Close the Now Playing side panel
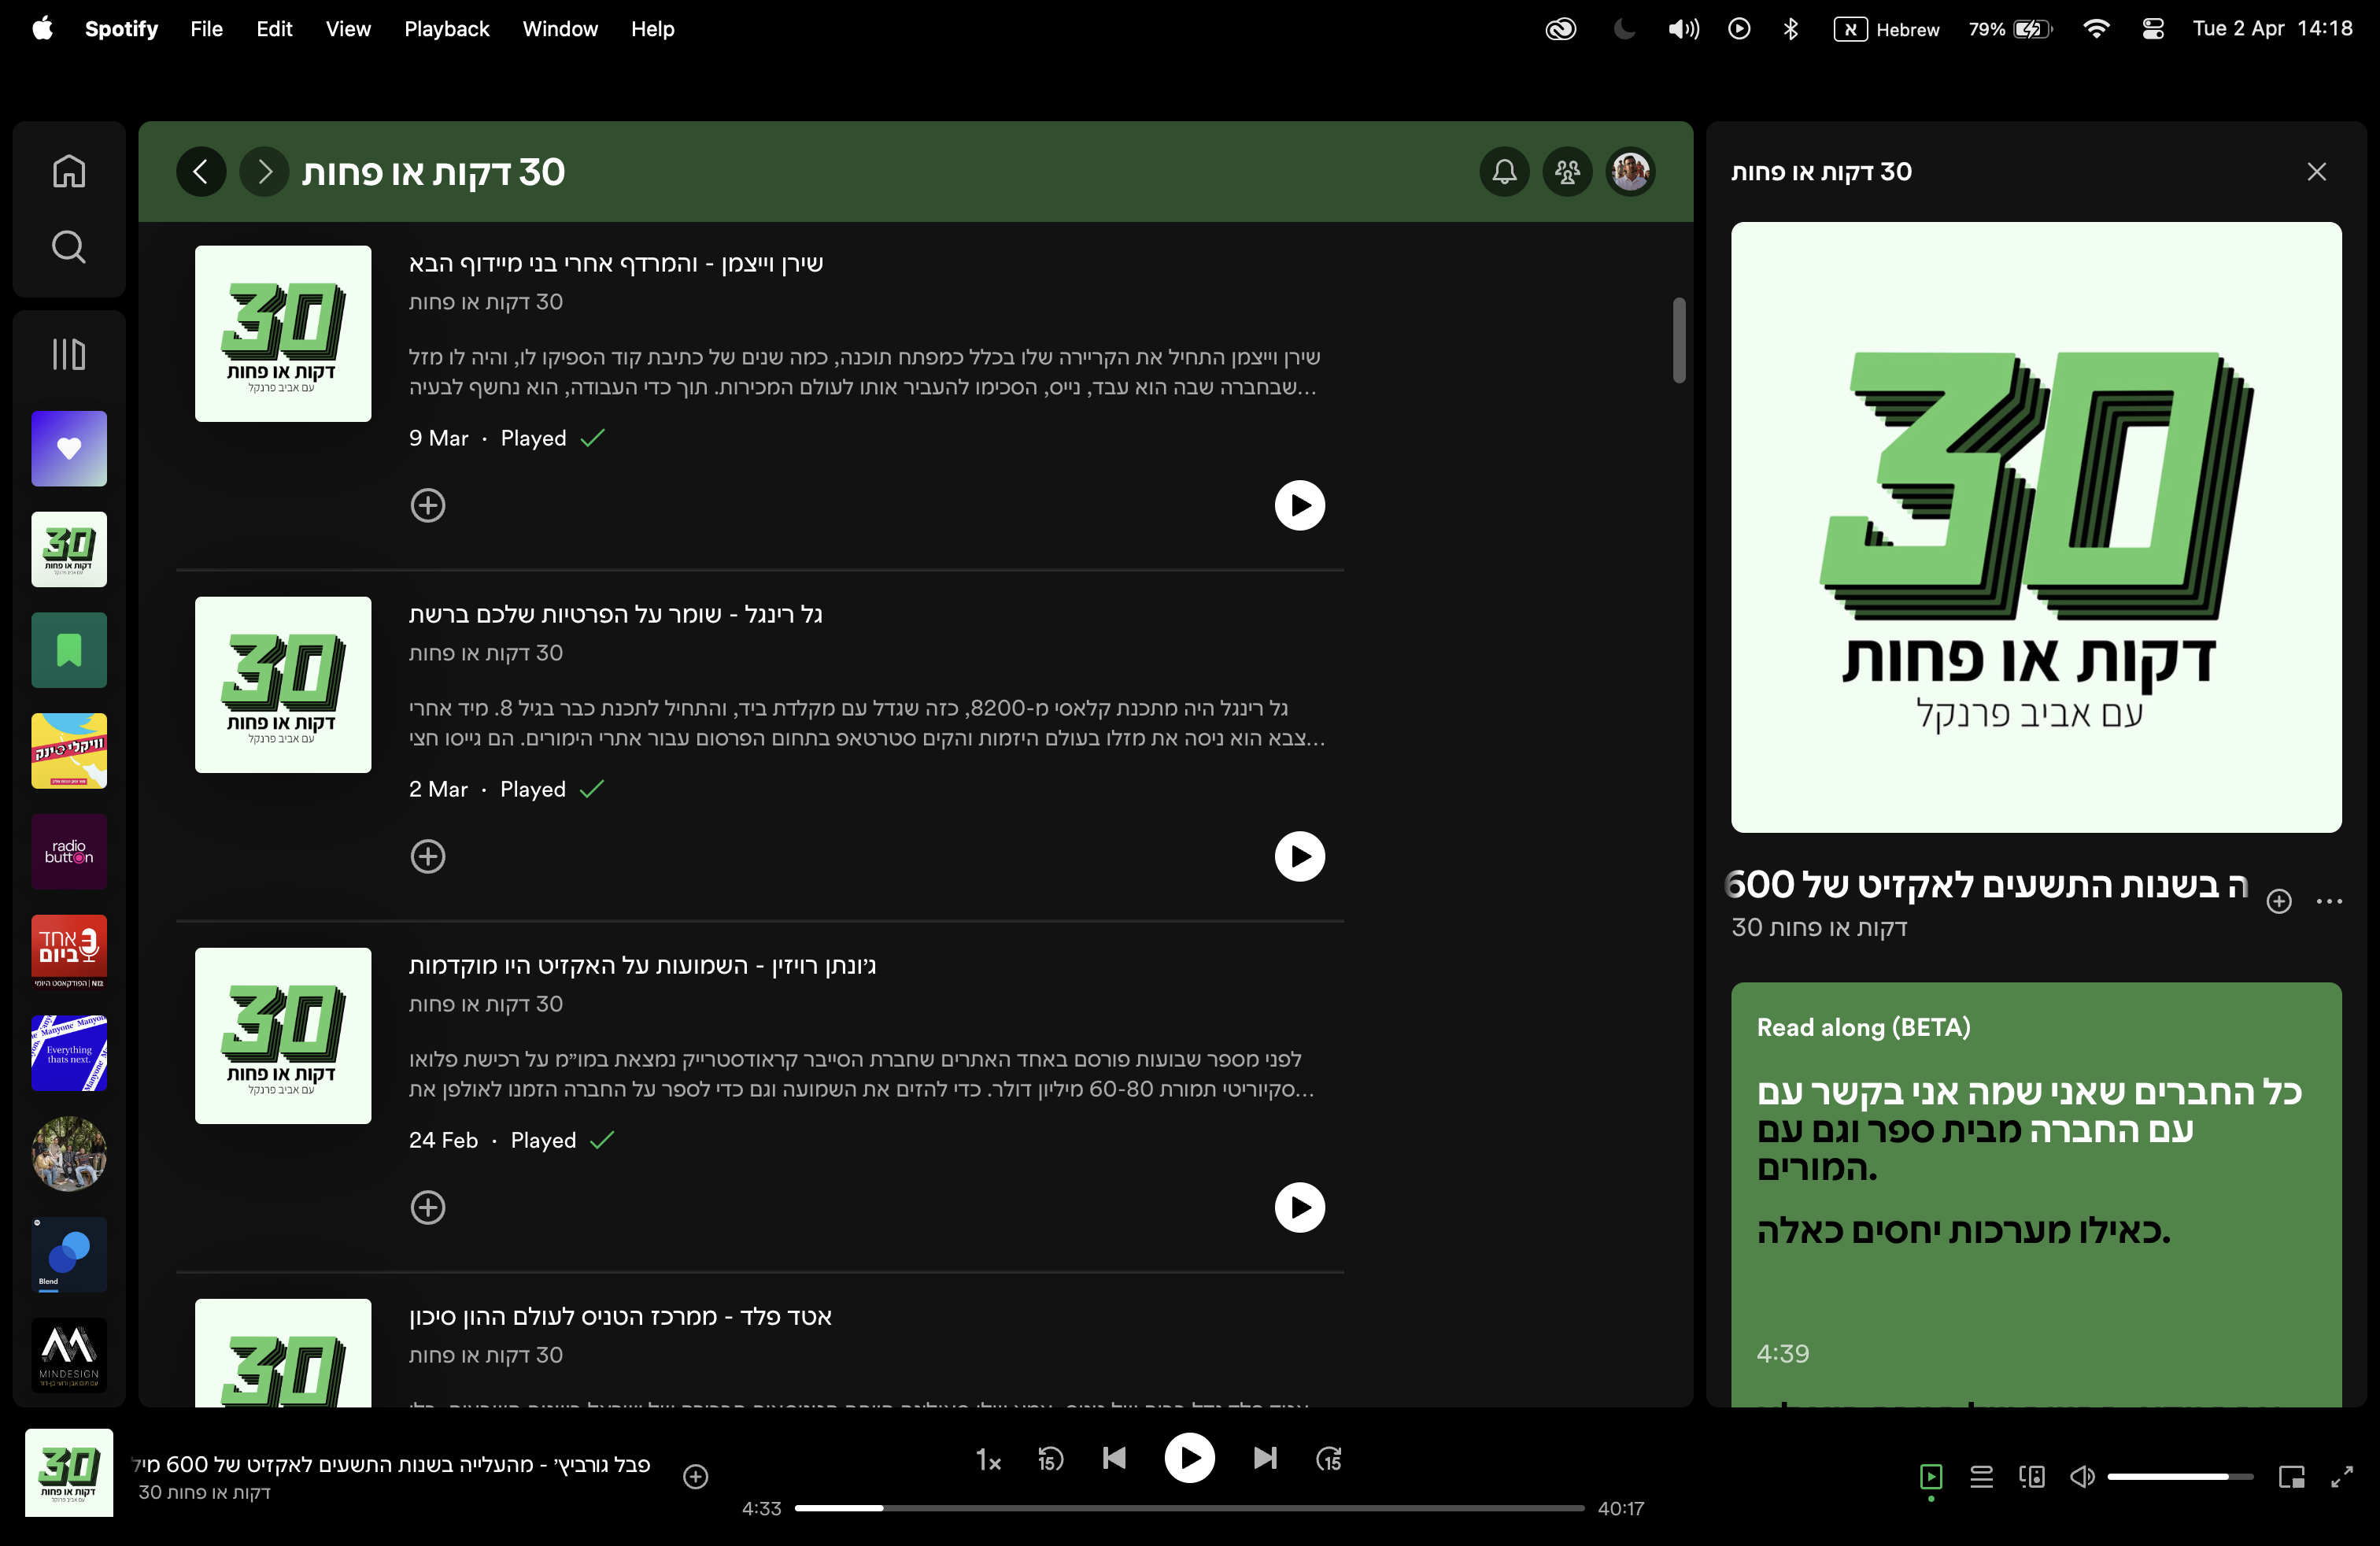Viewport: 2380px width, 1546px height. pyautogui.click(x=2317, y=172)
